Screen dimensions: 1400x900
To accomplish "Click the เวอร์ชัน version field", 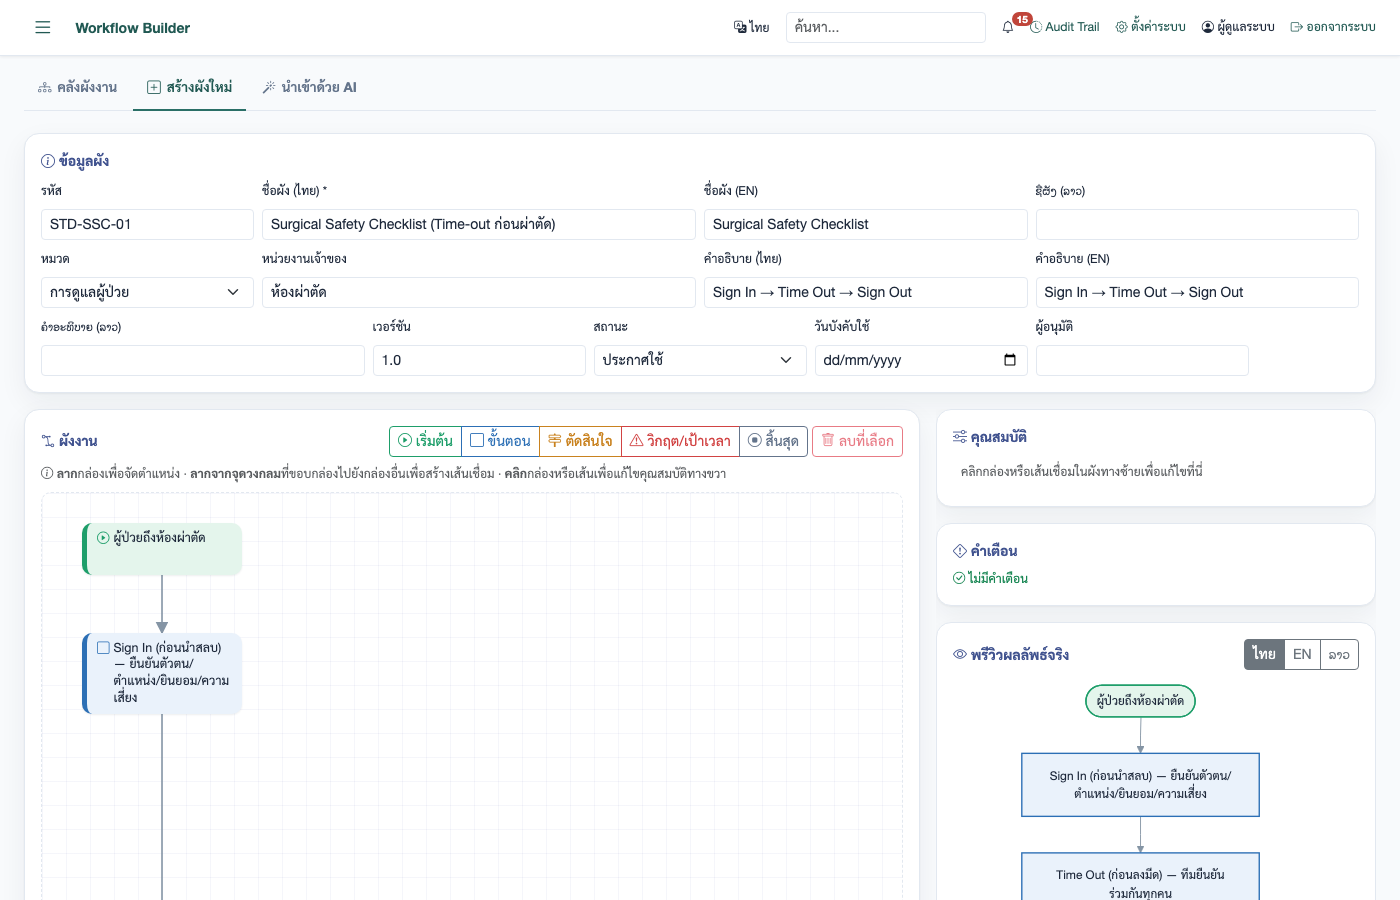I will [479, 360].
